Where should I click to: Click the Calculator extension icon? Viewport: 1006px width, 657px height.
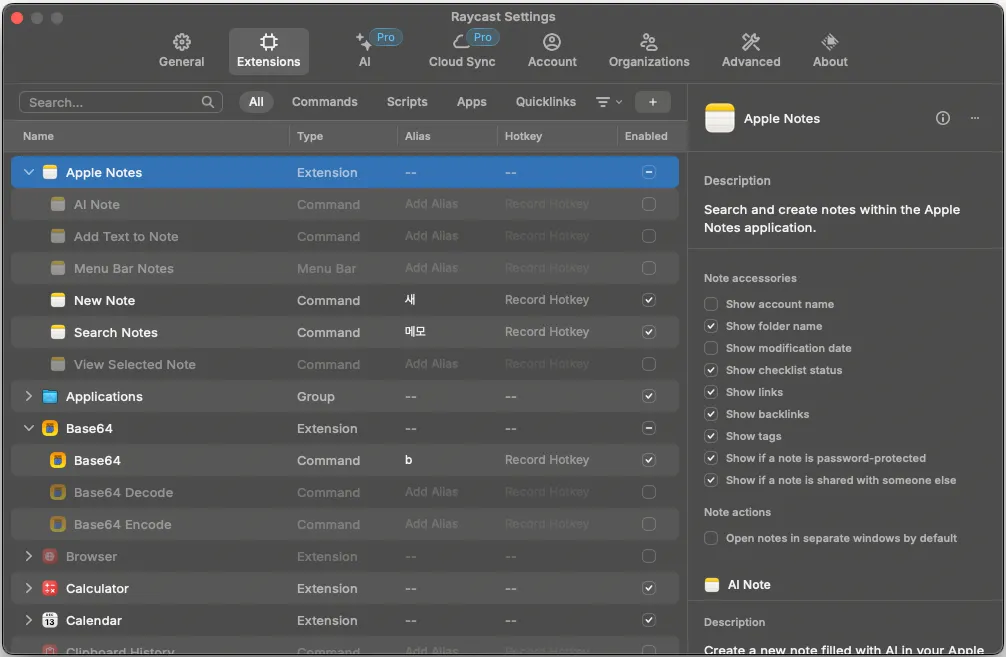pyautogui.click(x=50, y=589)
